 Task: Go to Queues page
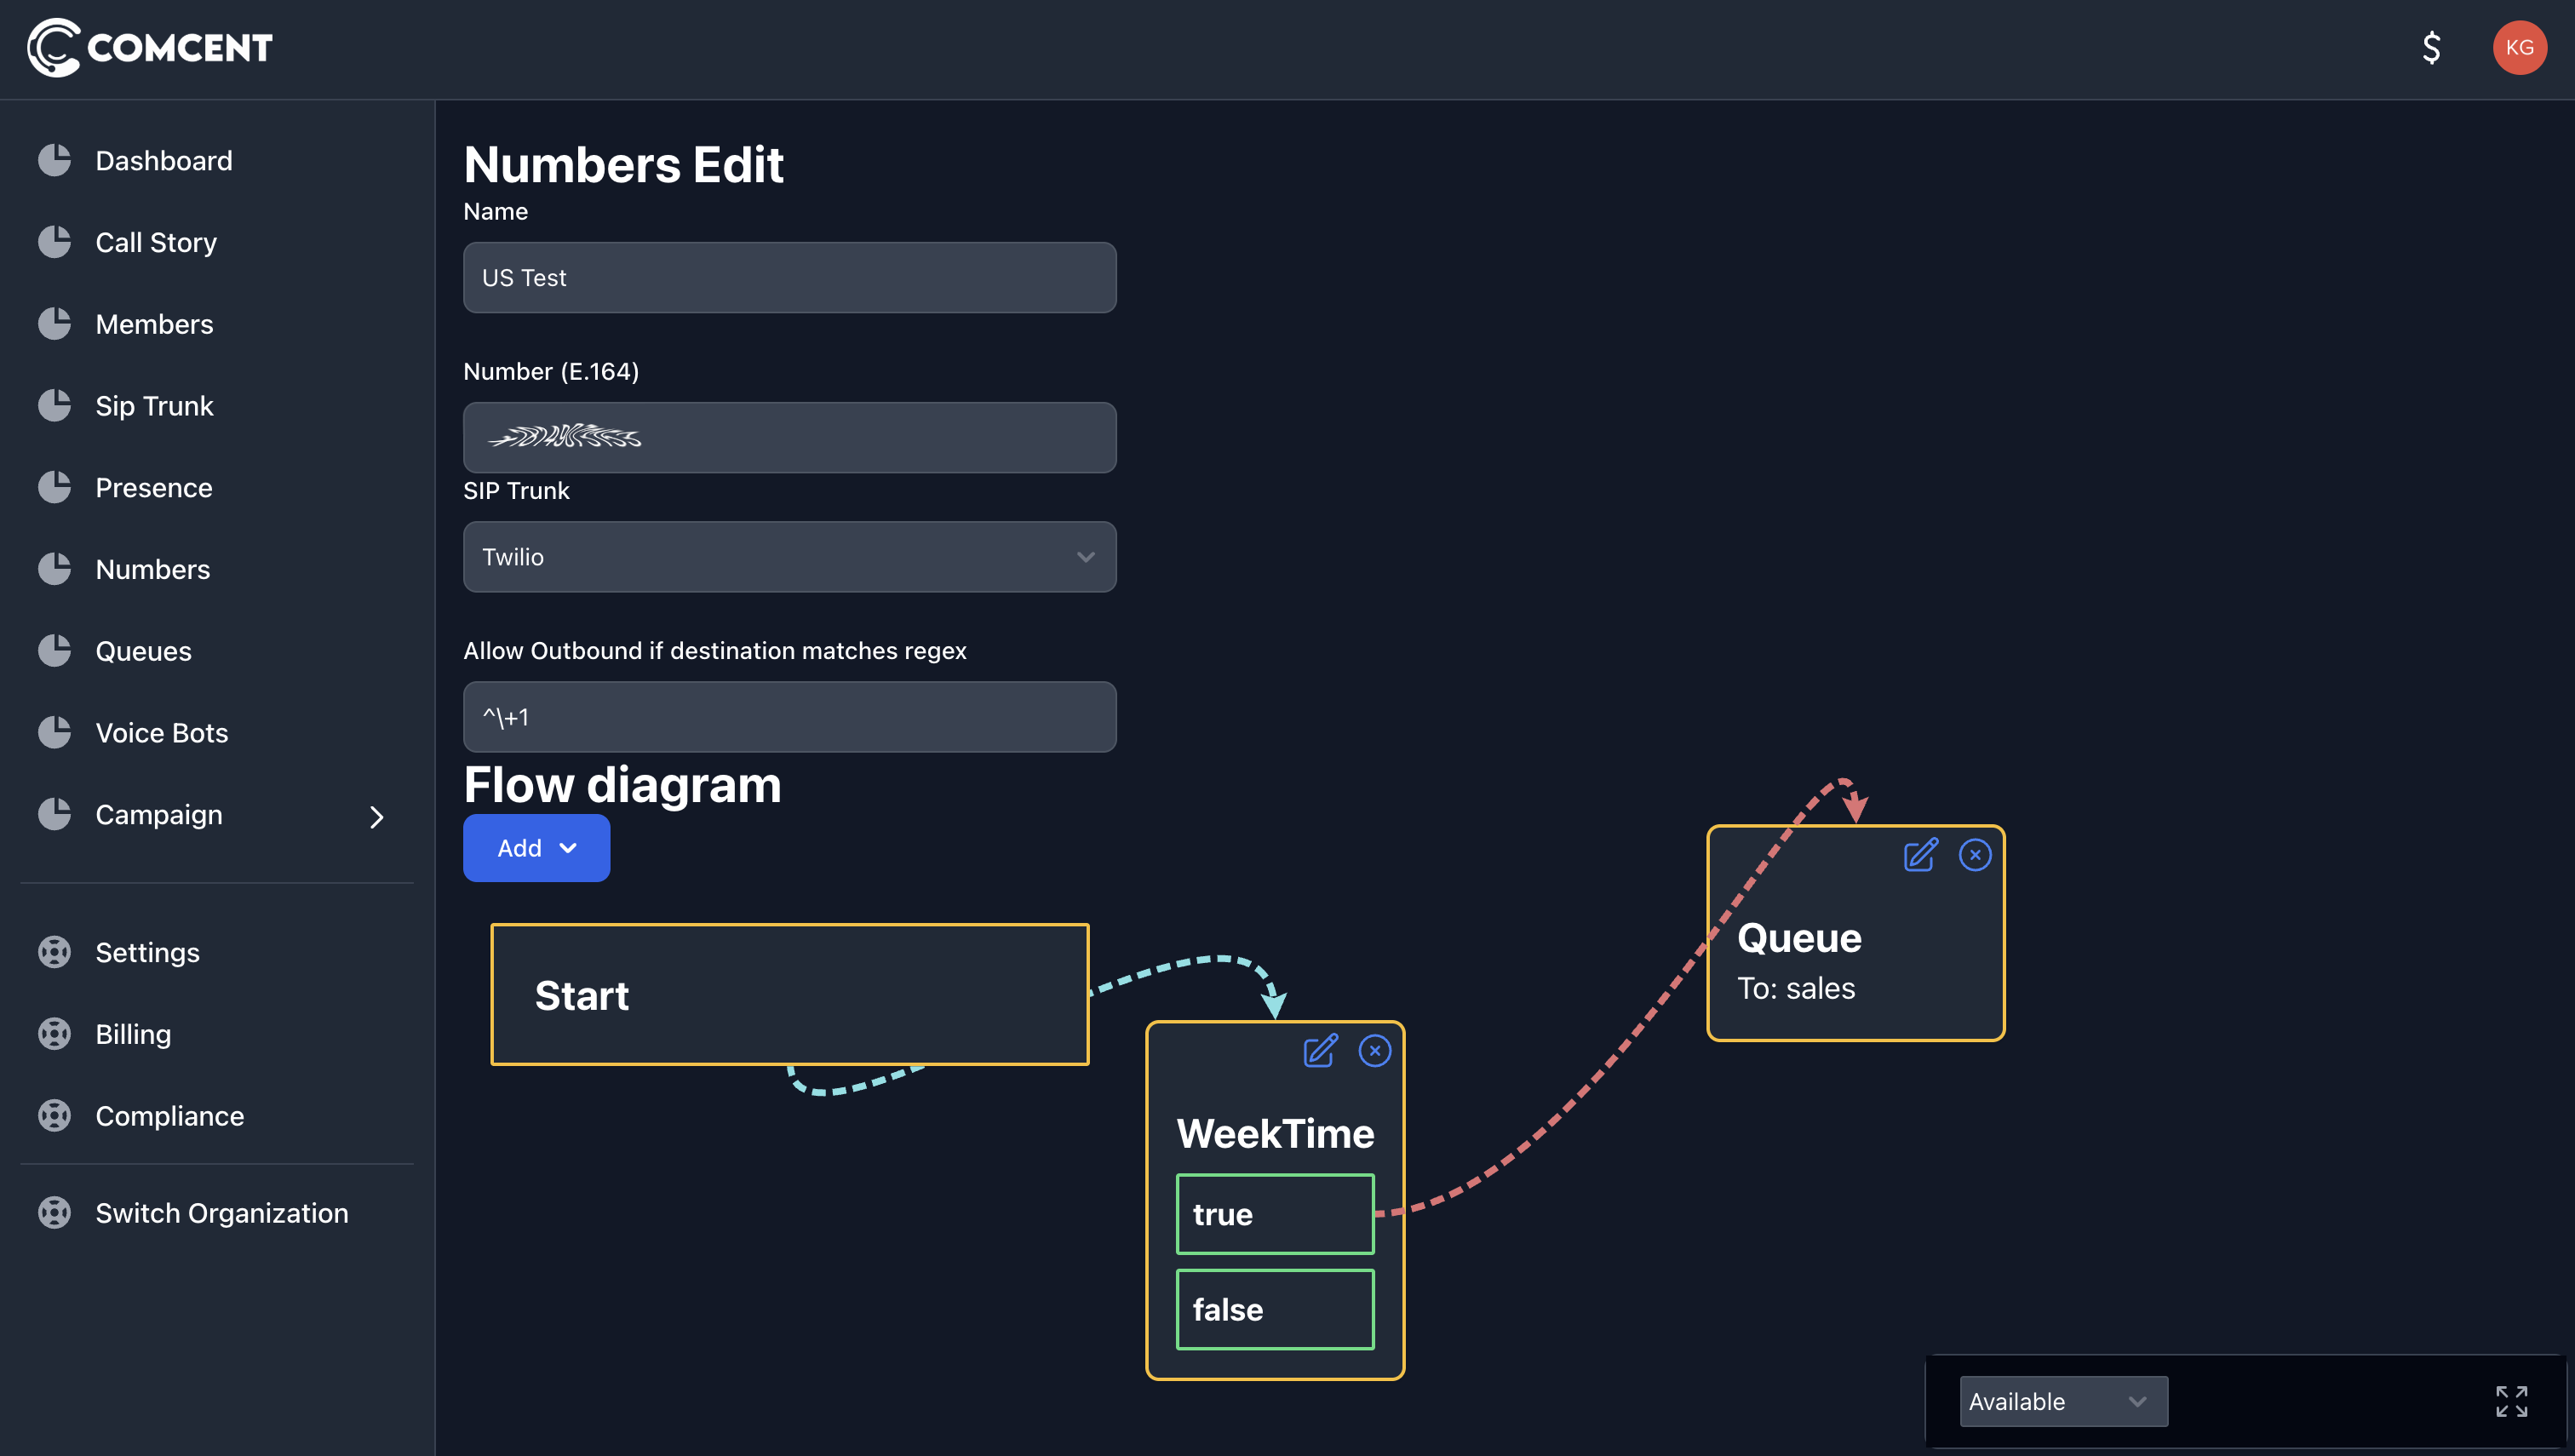(x=143, y=651)
